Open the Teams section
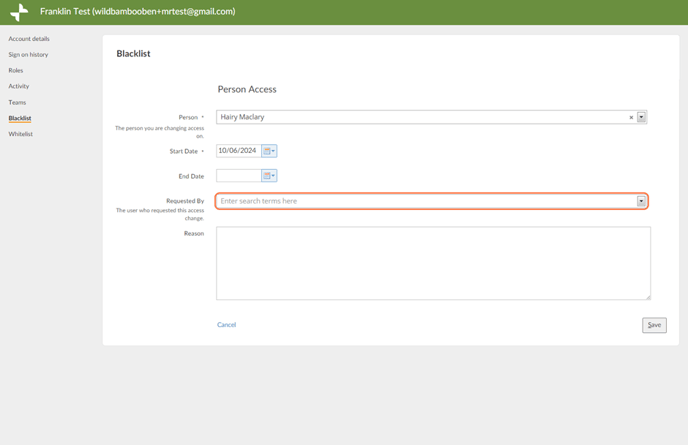 17,102
